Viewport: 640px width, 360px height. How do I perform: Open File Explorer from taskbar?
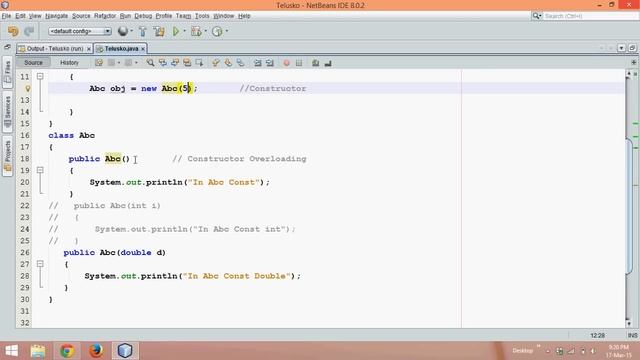pos(38,351)
